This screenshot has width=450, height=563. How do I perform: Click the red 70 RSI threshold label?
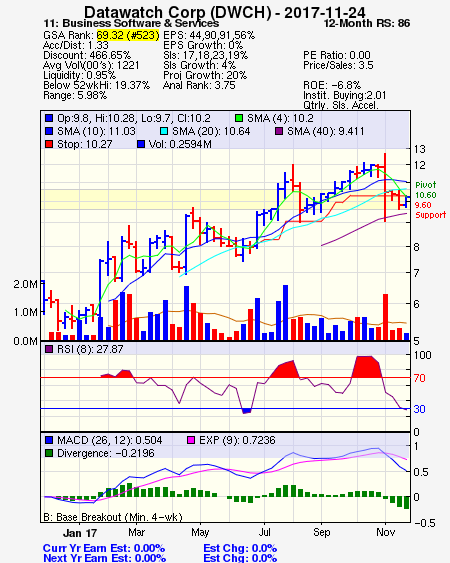click(419, 378)
